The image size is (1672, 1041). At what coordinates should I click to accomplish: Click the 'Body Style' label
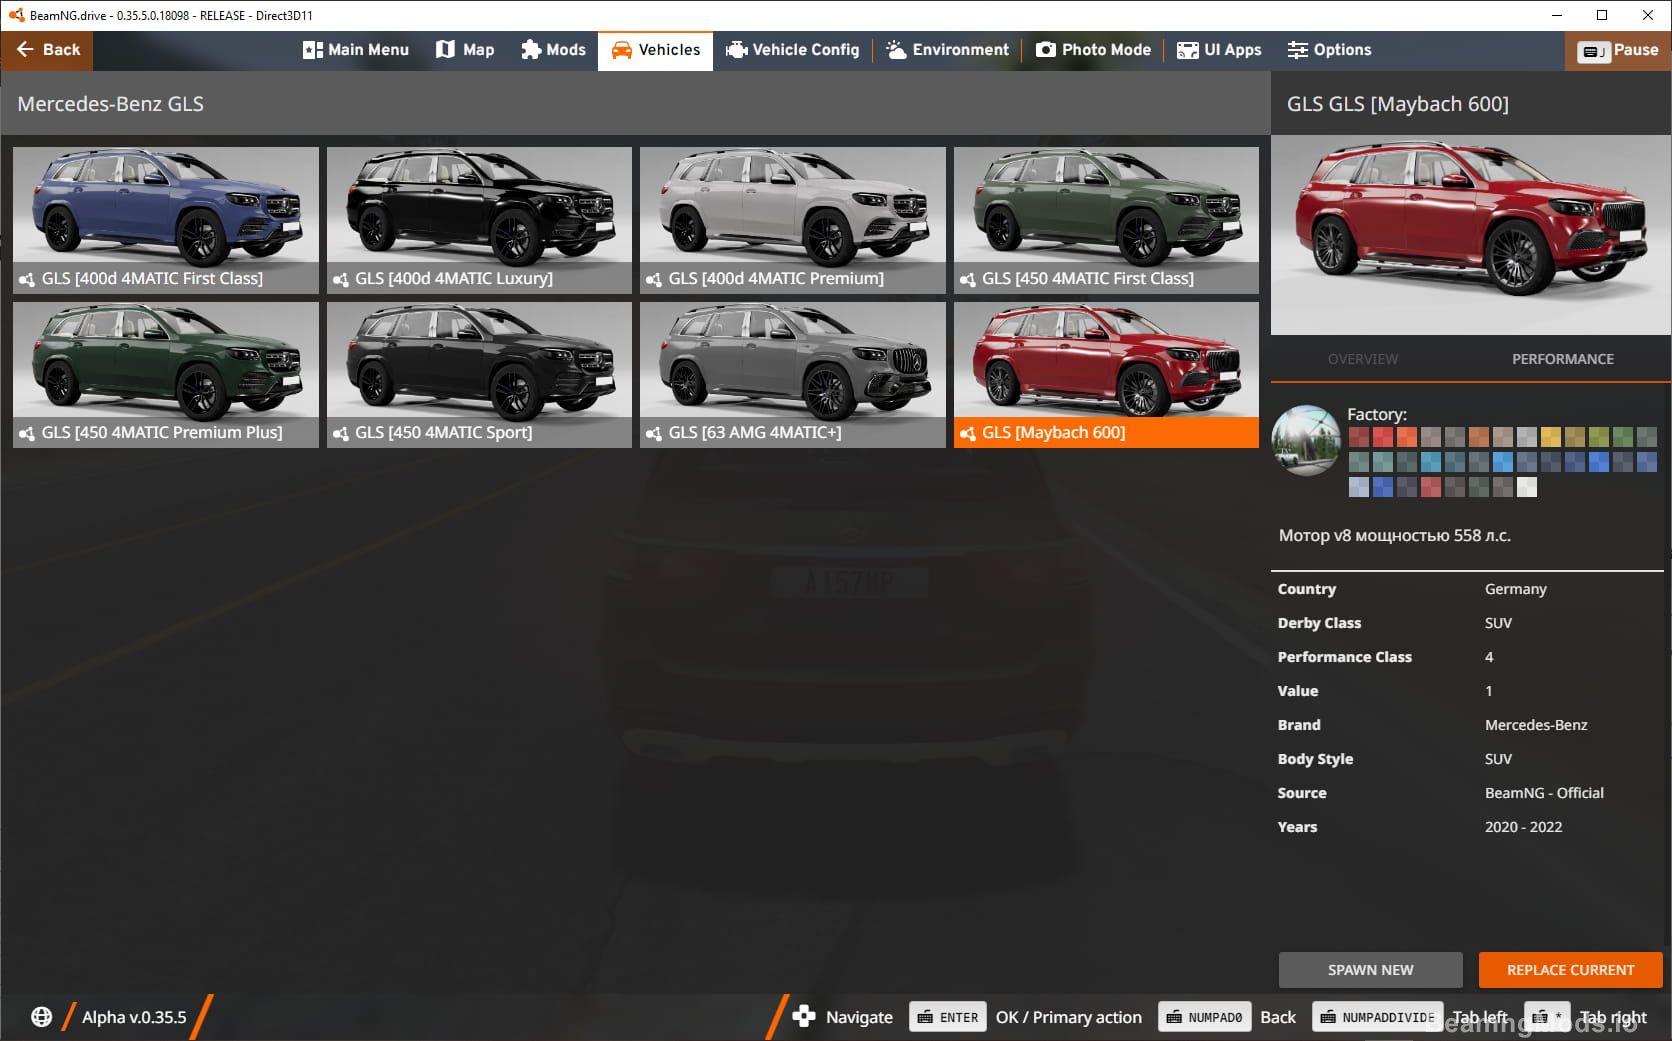(x=1315, y=759)
